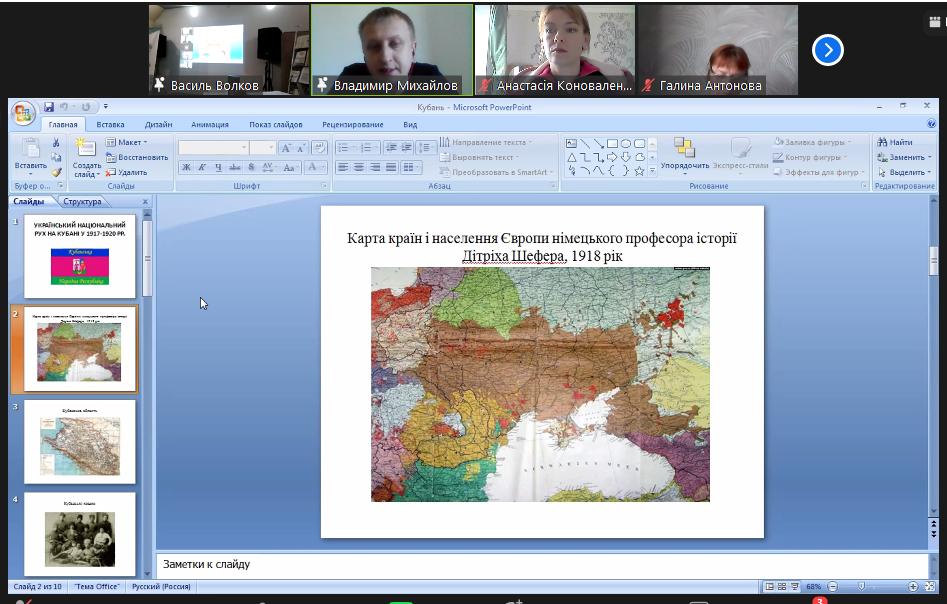Screen dimensions: 947x604
Task: Select slide 4 thumbnail with group photo
Action: pyautogui.click(x=80, y=535)
